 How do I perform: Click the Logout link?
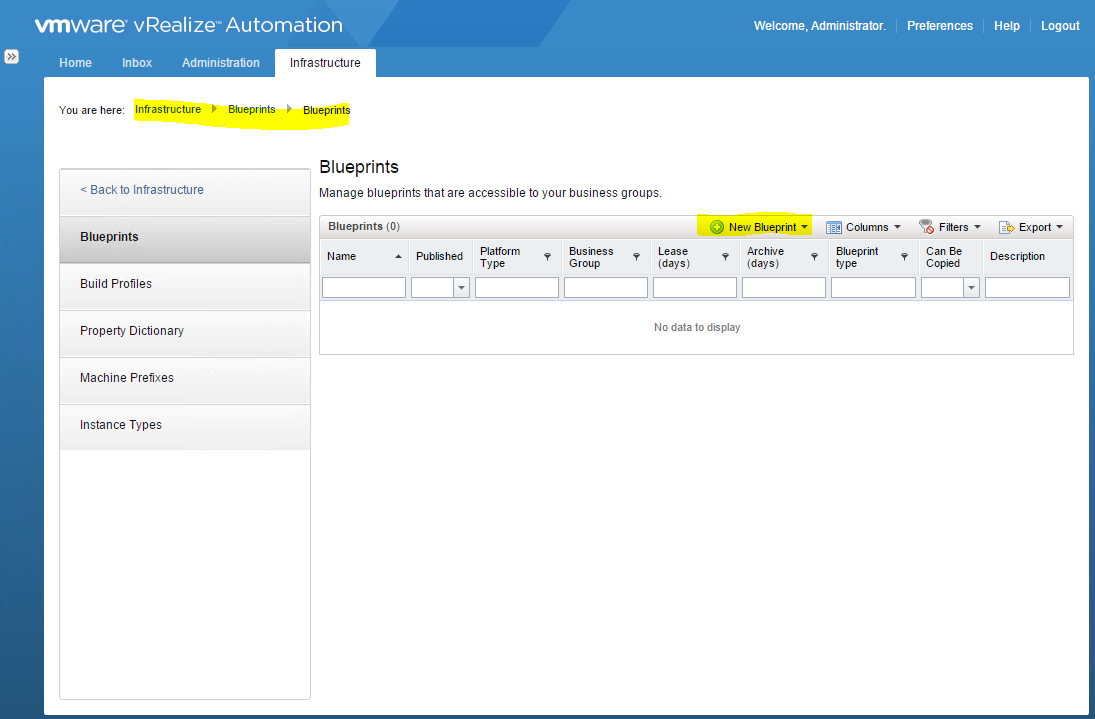coord(1060,26)
